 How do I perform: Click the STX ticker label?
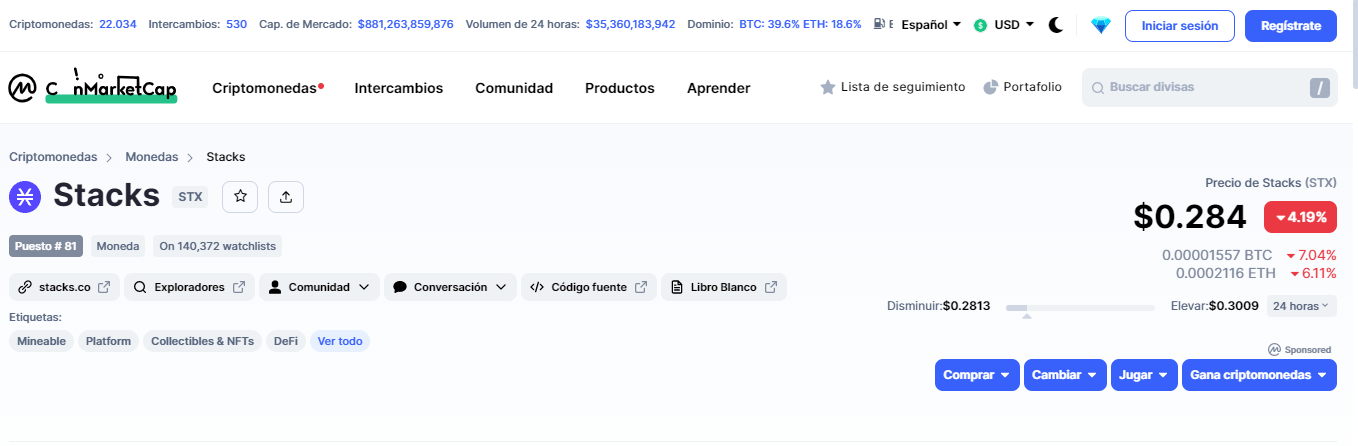(x=190, y=197)
